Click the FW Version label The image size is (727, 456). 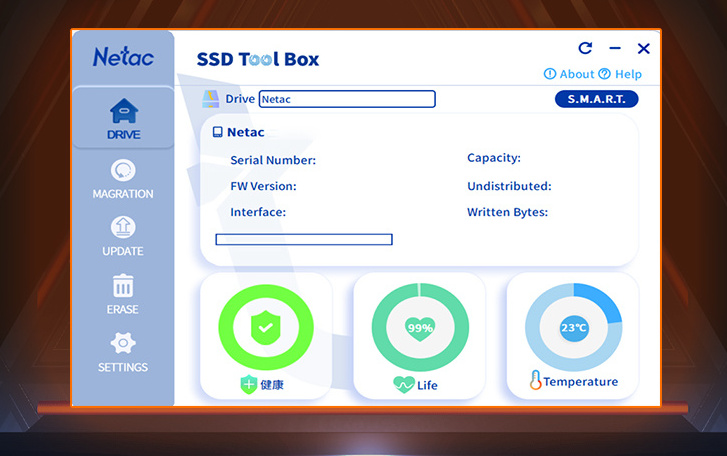pos(263,186)
